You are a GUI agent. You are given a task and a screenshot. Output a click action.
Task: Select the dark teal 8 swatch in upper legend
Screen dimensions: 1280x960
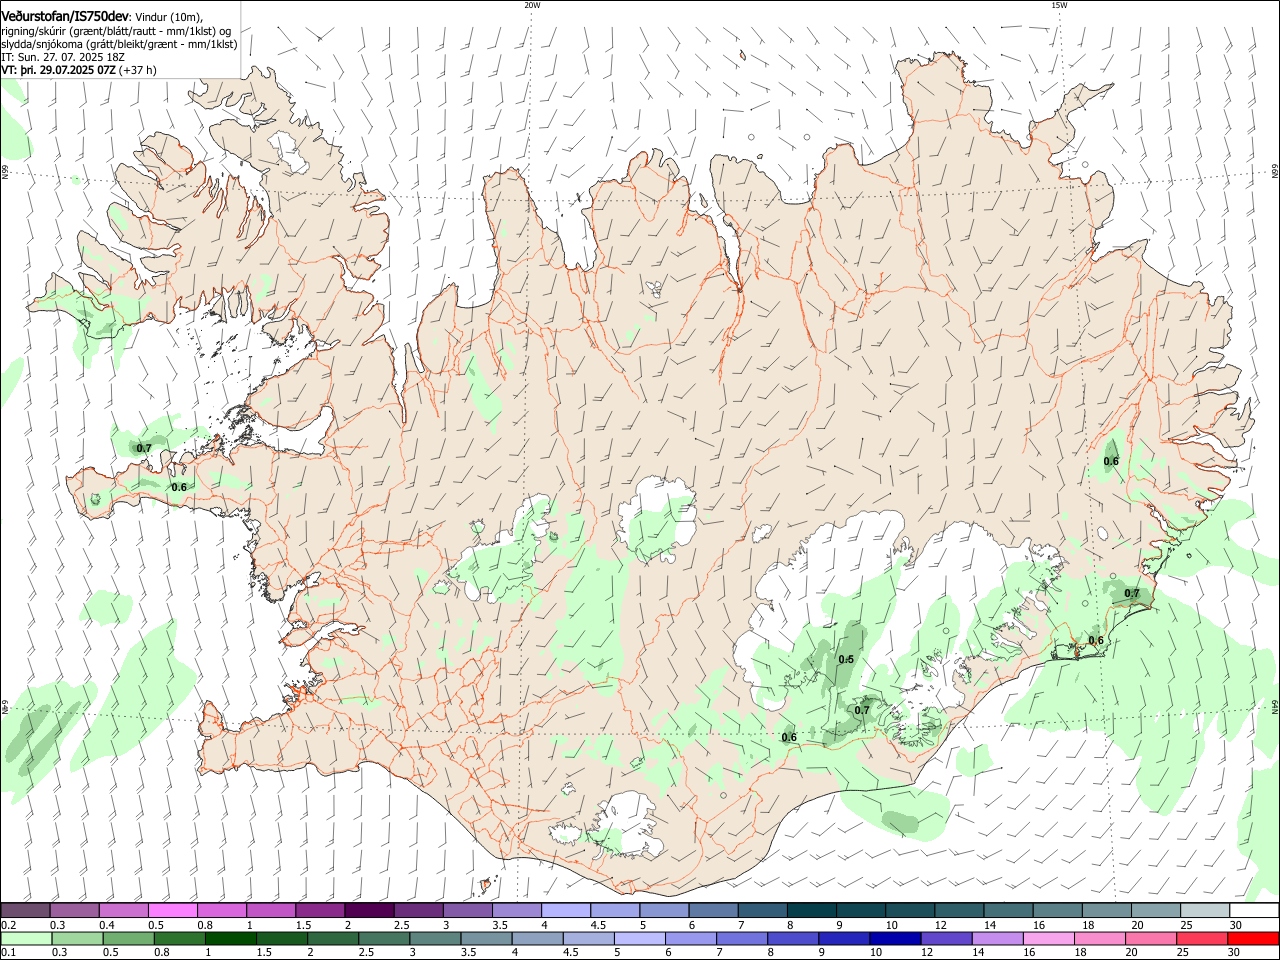point(811,910)
